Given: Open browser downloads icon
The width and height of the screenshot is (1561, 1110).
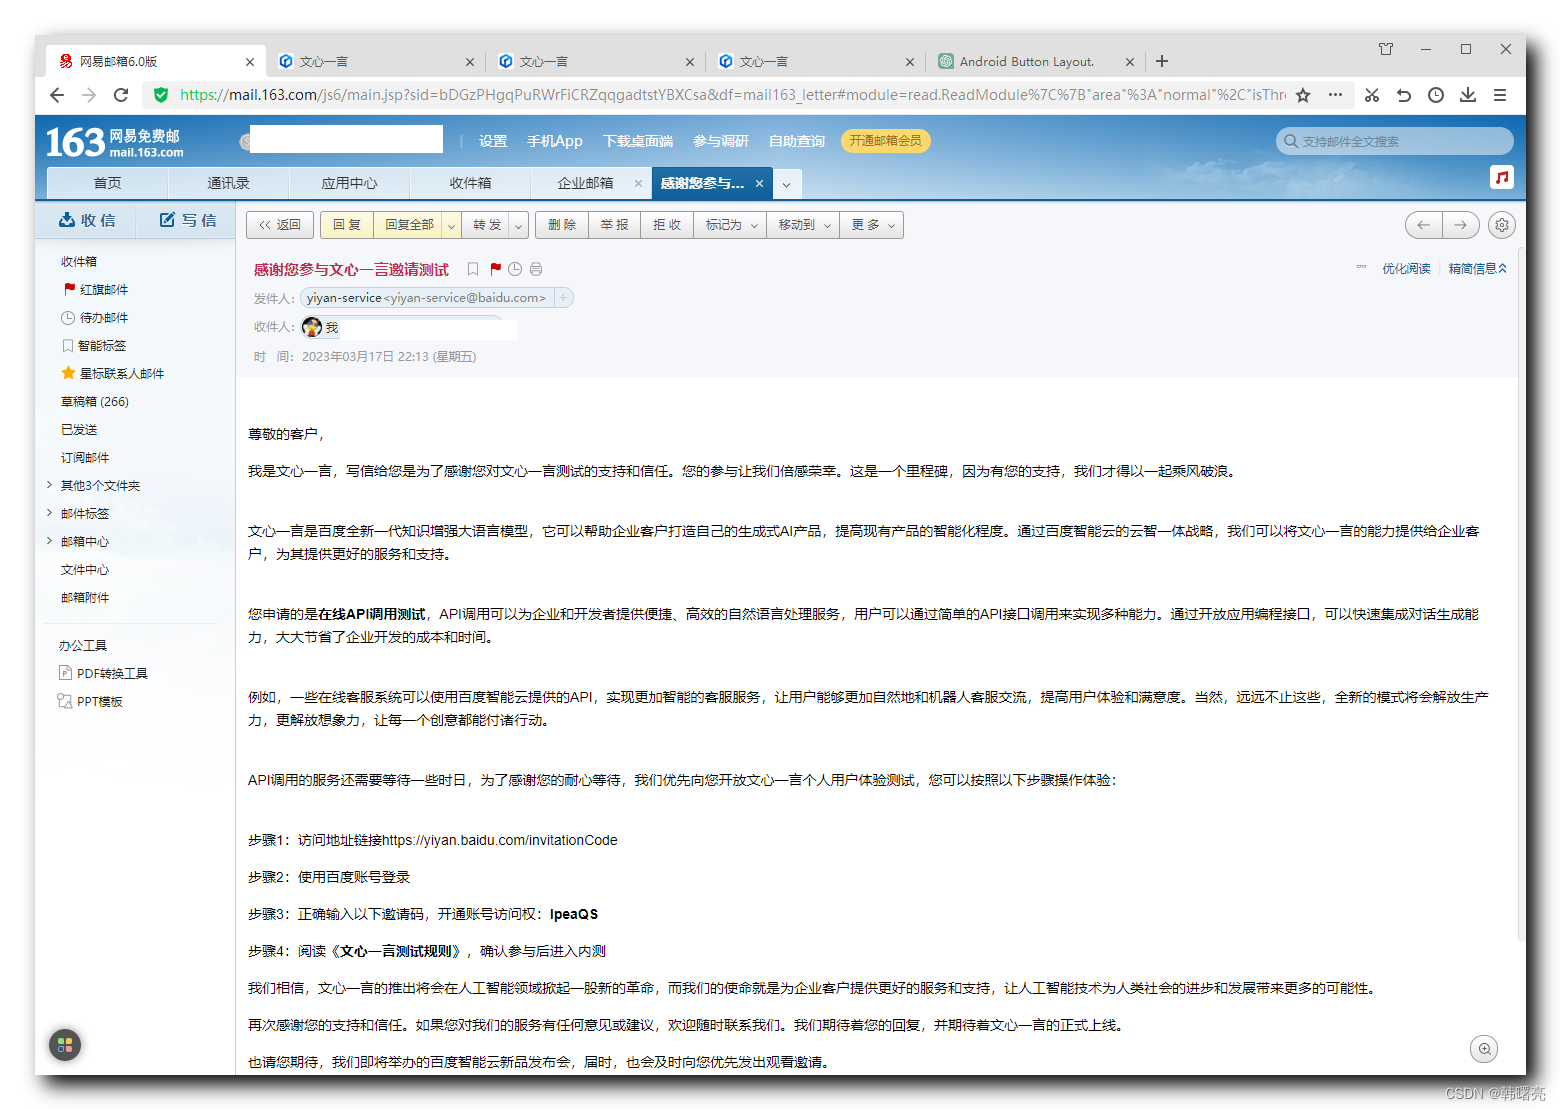Looking at the screenshot, I should (1468, 95).
